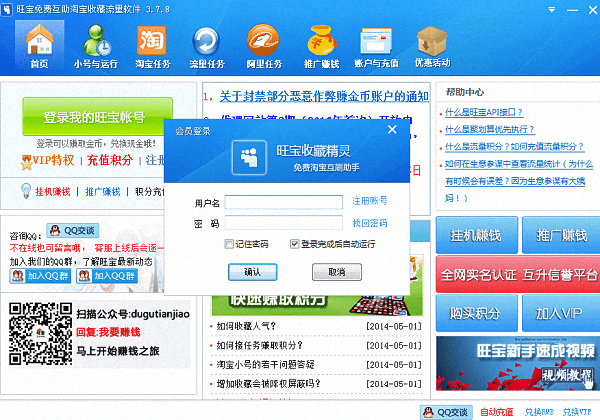Close the 会员登录 login dialog
Image resolution: width=600 pixels, height=420 pixels.
tap(392, 130)
